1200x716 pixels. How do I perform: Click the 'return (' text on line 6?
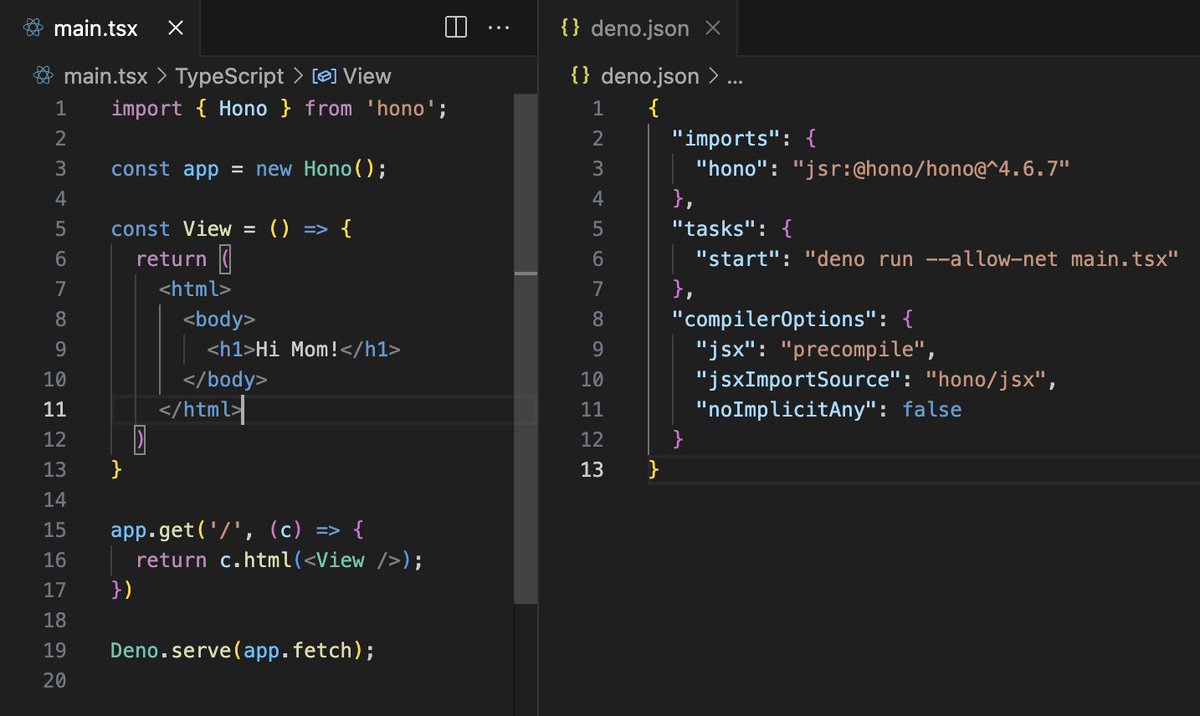pos(184,259)
